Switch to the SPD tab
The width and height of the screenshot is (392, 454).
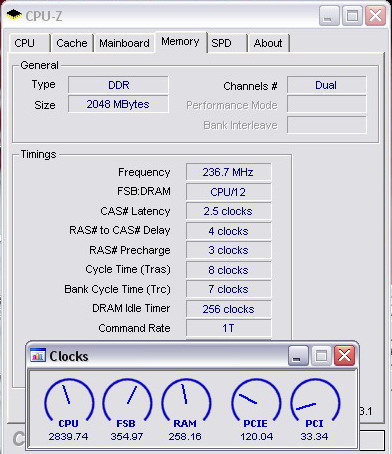click(228, 43)
